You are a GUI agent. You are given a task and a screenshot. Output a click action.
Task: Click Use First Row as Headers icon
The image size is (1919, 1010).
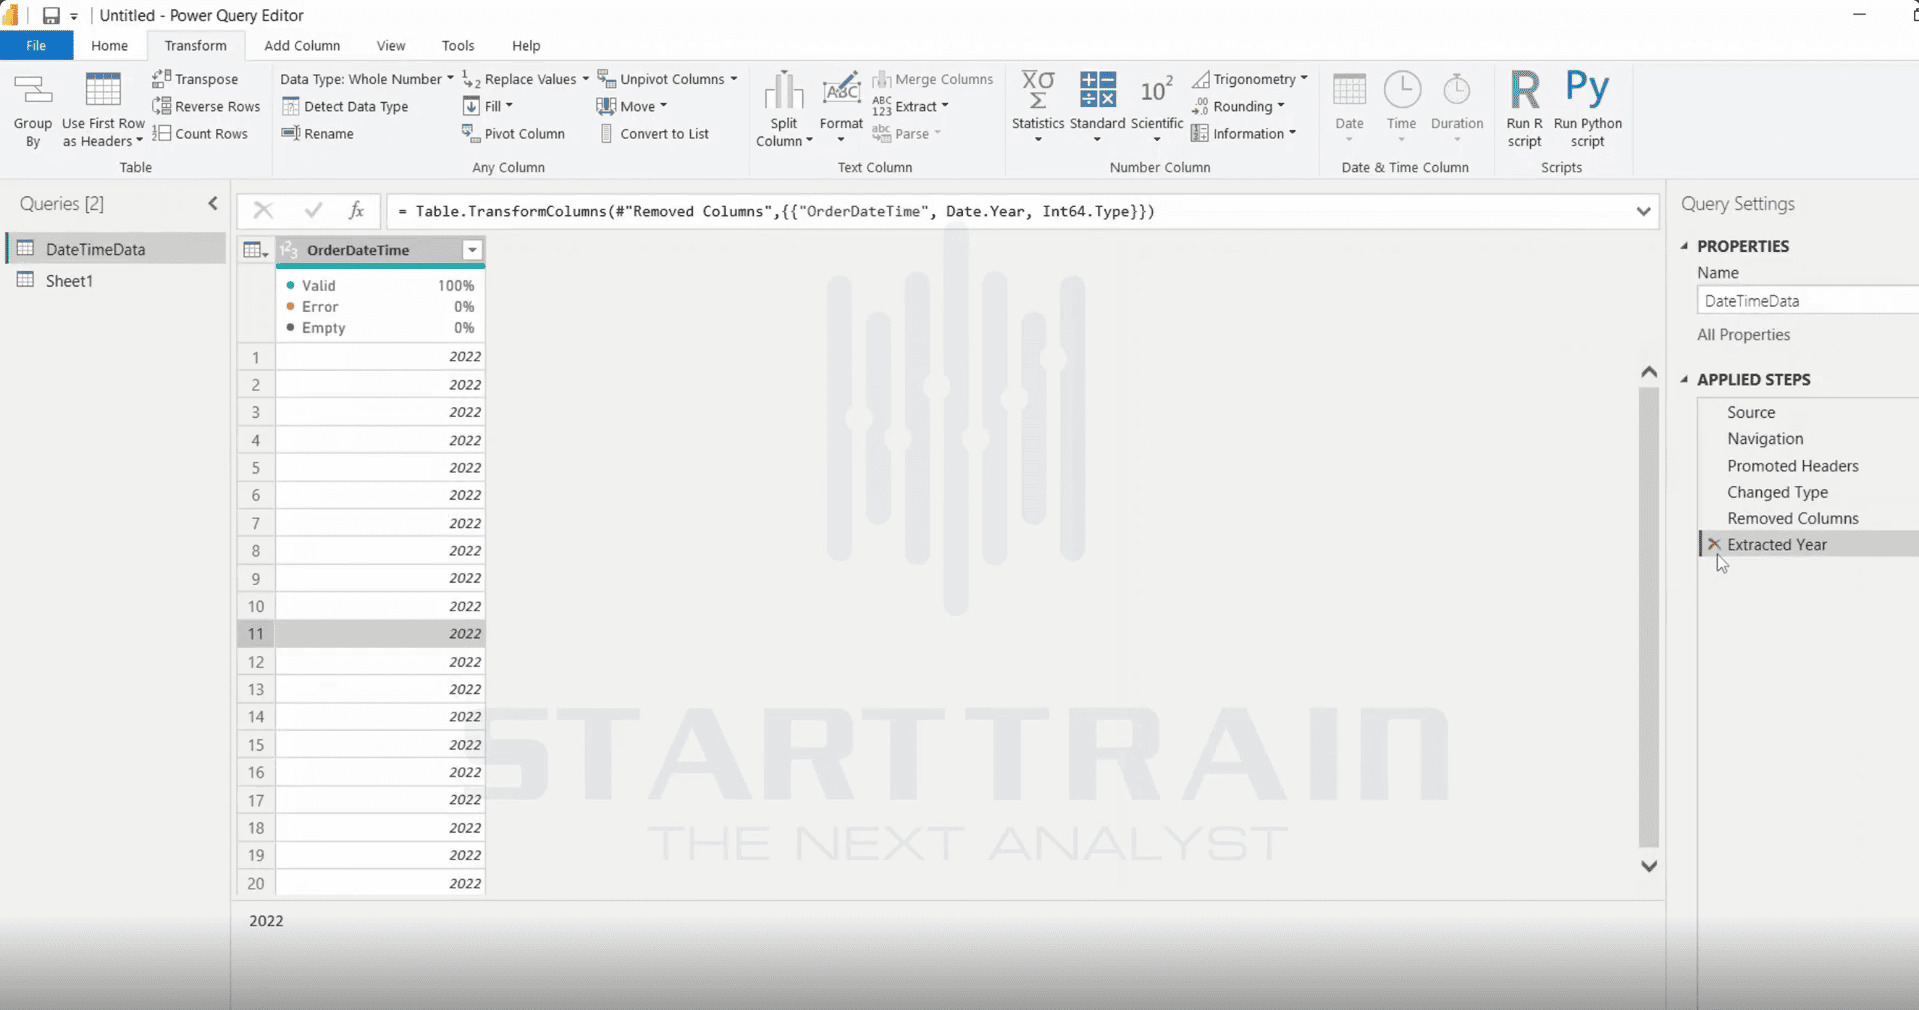click(103, 91)
